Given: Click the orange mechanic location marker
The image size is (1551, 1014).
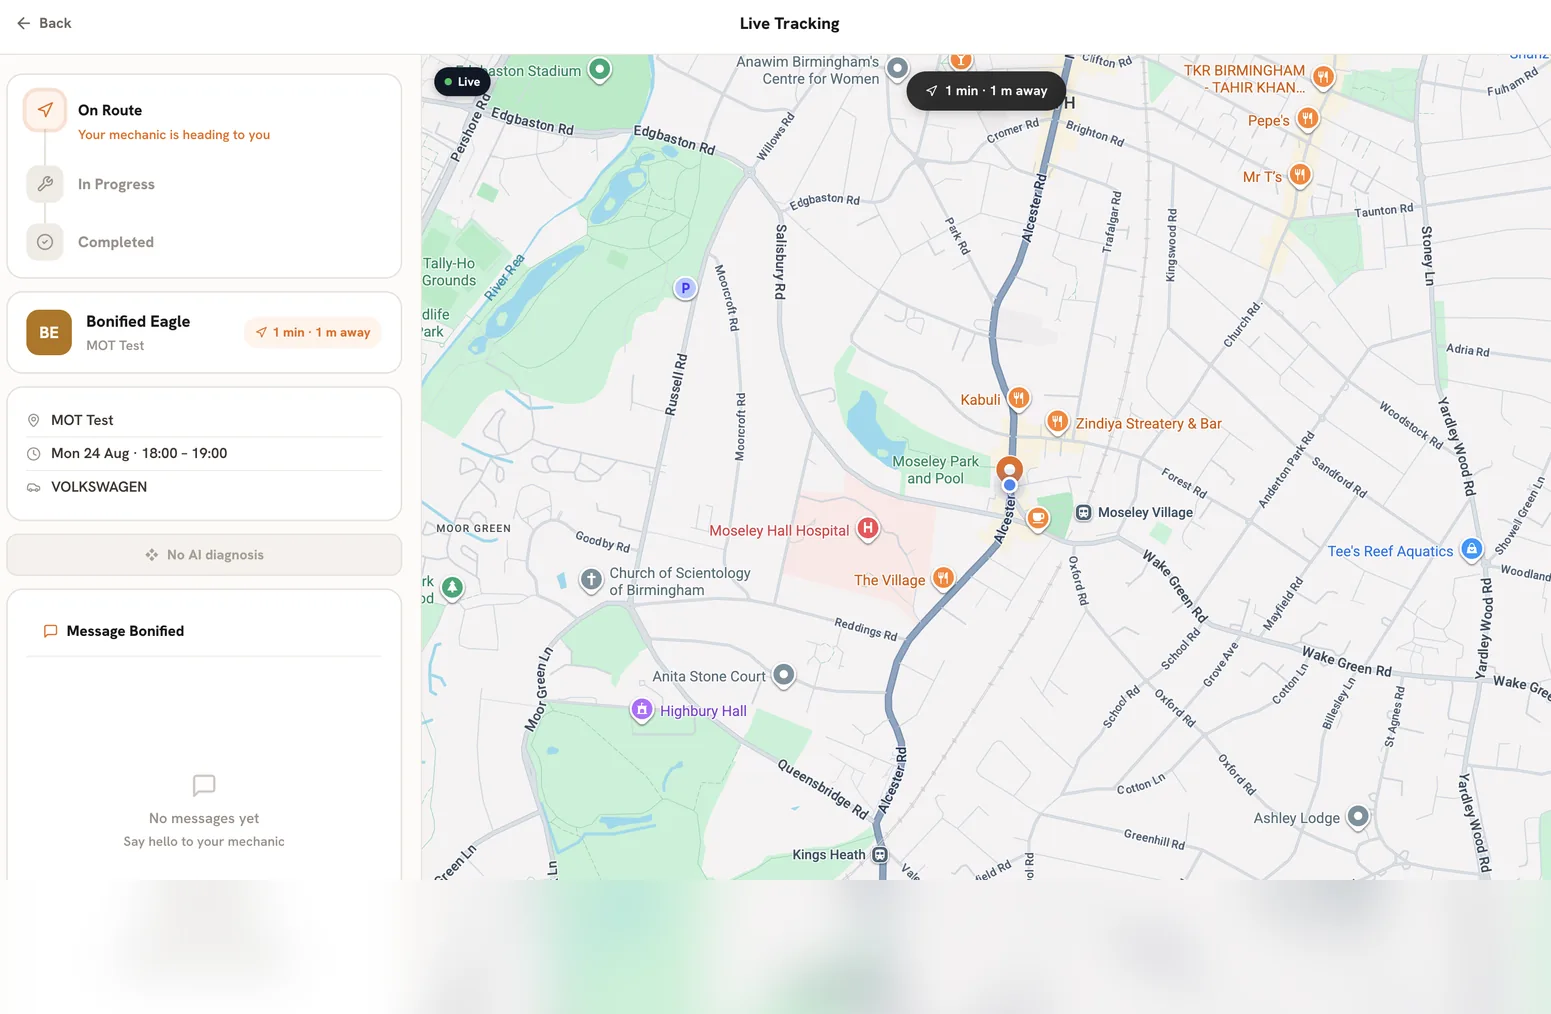Looking at the screenshot, I should pyautogui.click(x=1010, y=468).
